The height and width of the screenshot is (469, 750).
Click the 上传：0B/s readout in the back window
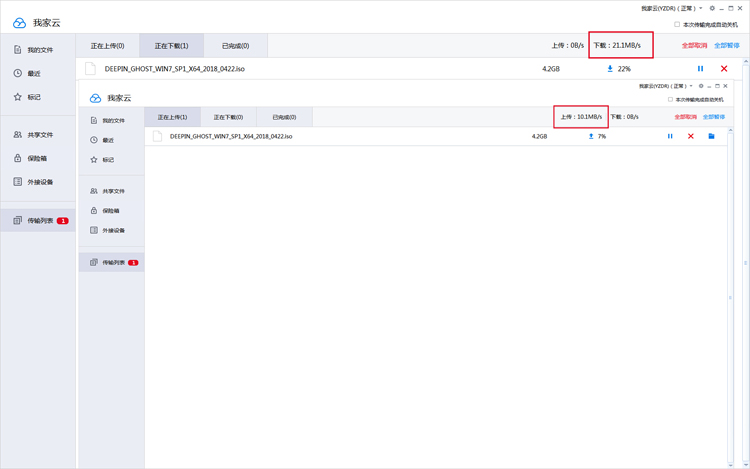[x=568, y=45]
